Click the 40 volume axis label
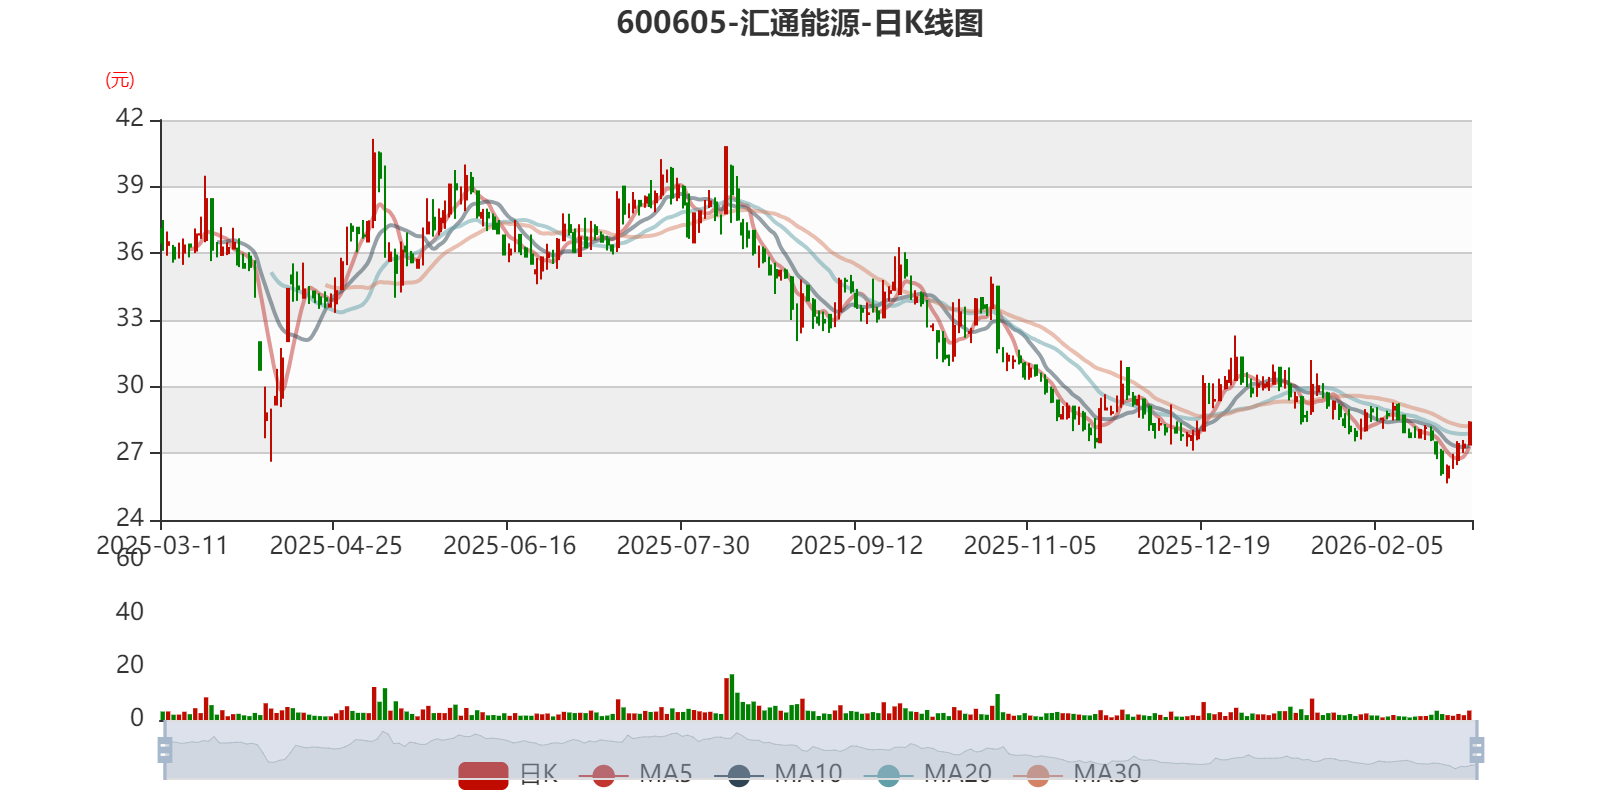Screen dimensions: 1600x800 click(x=130, y=612)
